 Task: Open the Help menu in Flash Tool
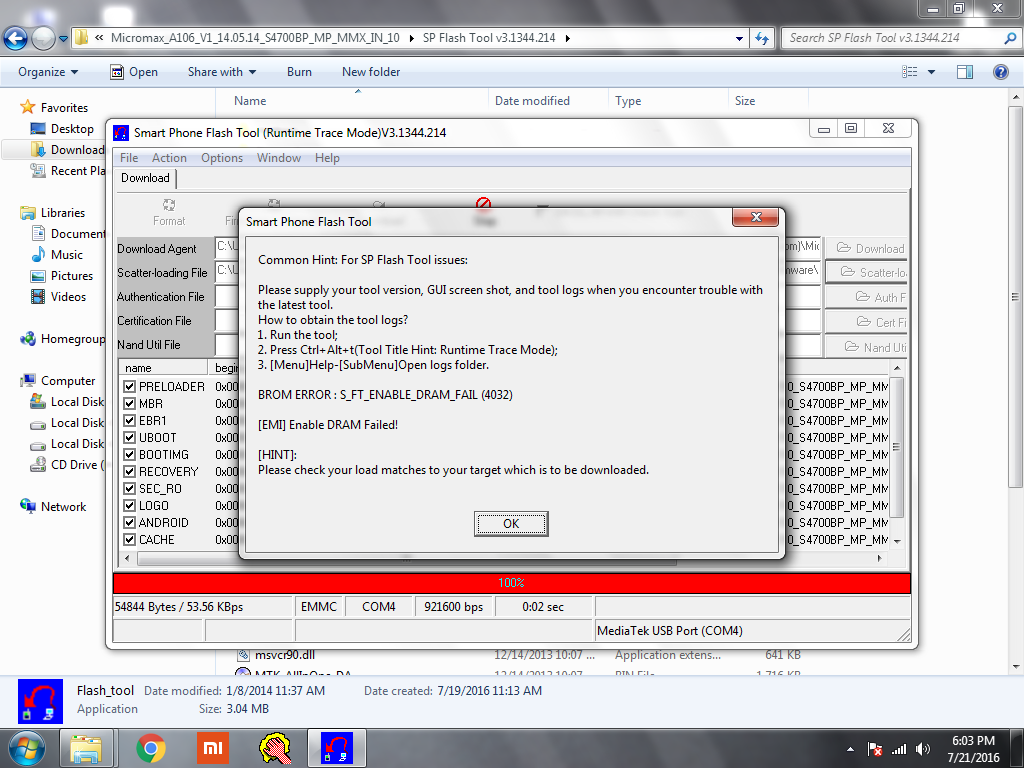327,158
